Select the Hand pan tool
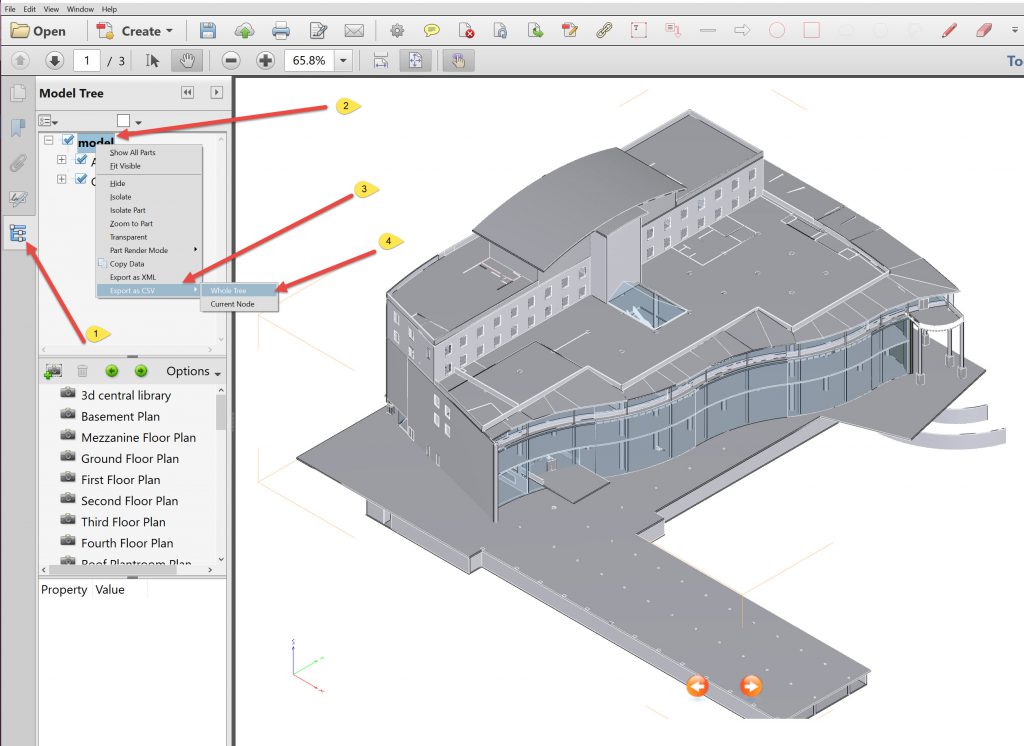 (185, 60)
